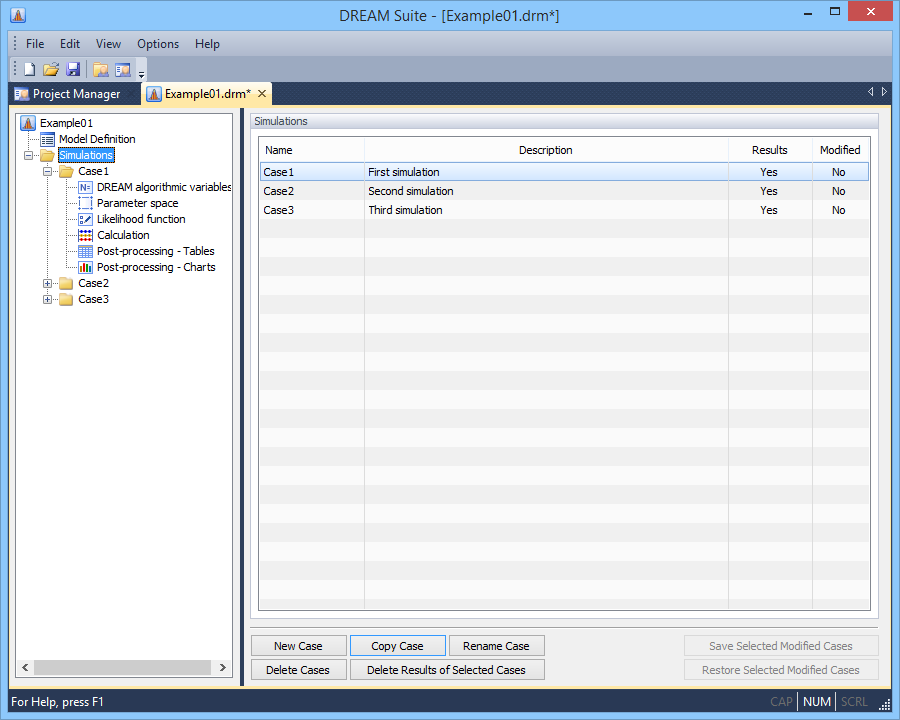This screenshot has width=900, height=720.
Task: Close the Example01.drm* tab
Action: (262, 94)
